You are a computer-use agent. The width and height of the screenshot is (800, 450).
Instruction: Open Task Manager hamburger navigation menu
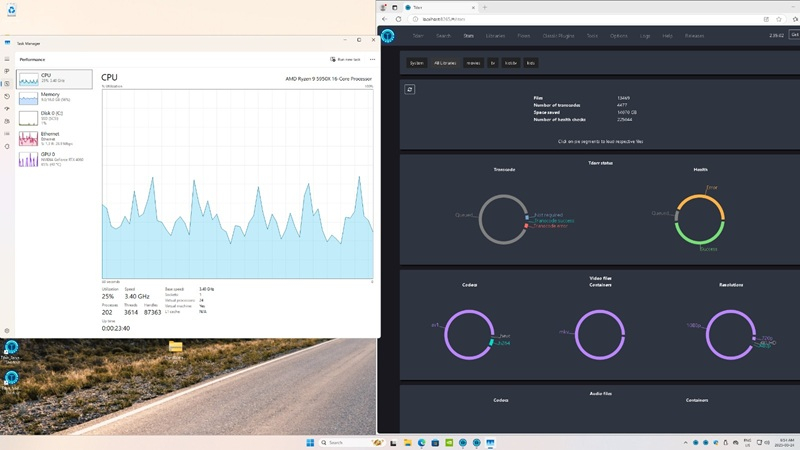(x=7, y=59)
